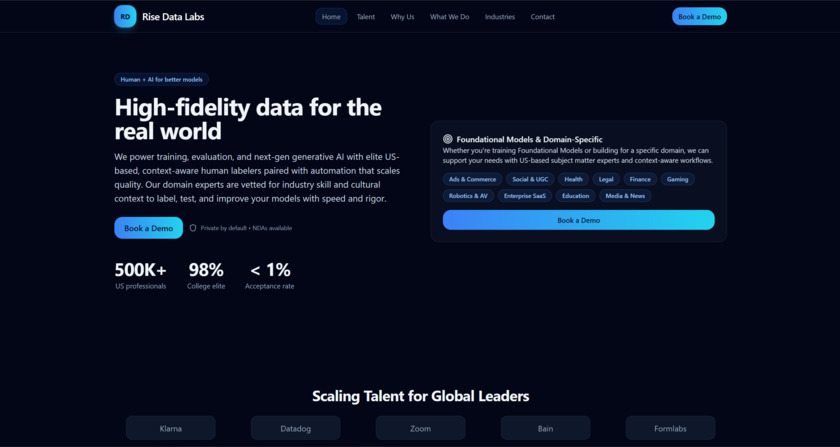The height and width of the screenshot is (447, 840).
Task: Click the Rise Data Labs brand name
Action: pyautogui.click(x=173, y=17)
